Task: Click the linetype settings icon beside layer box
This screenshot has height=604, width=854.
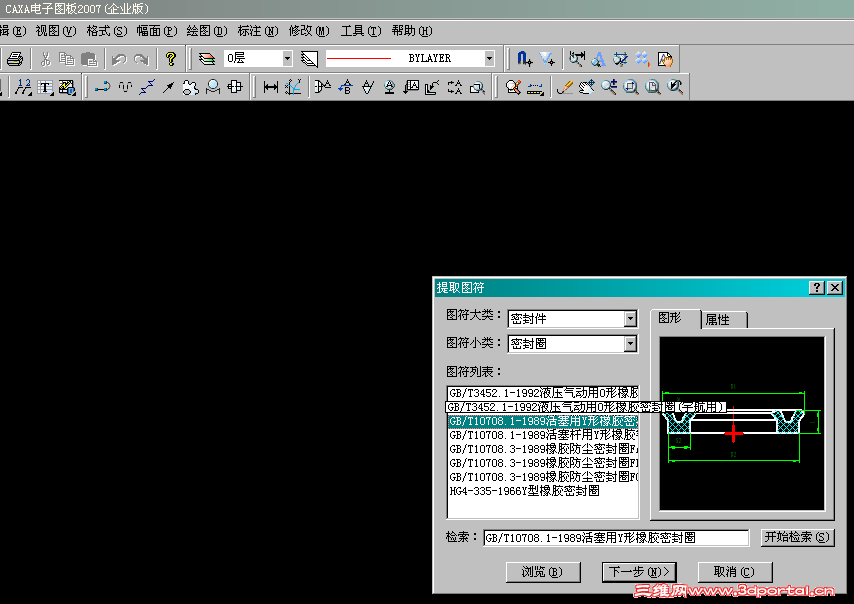Action: (x=309, y=58)
